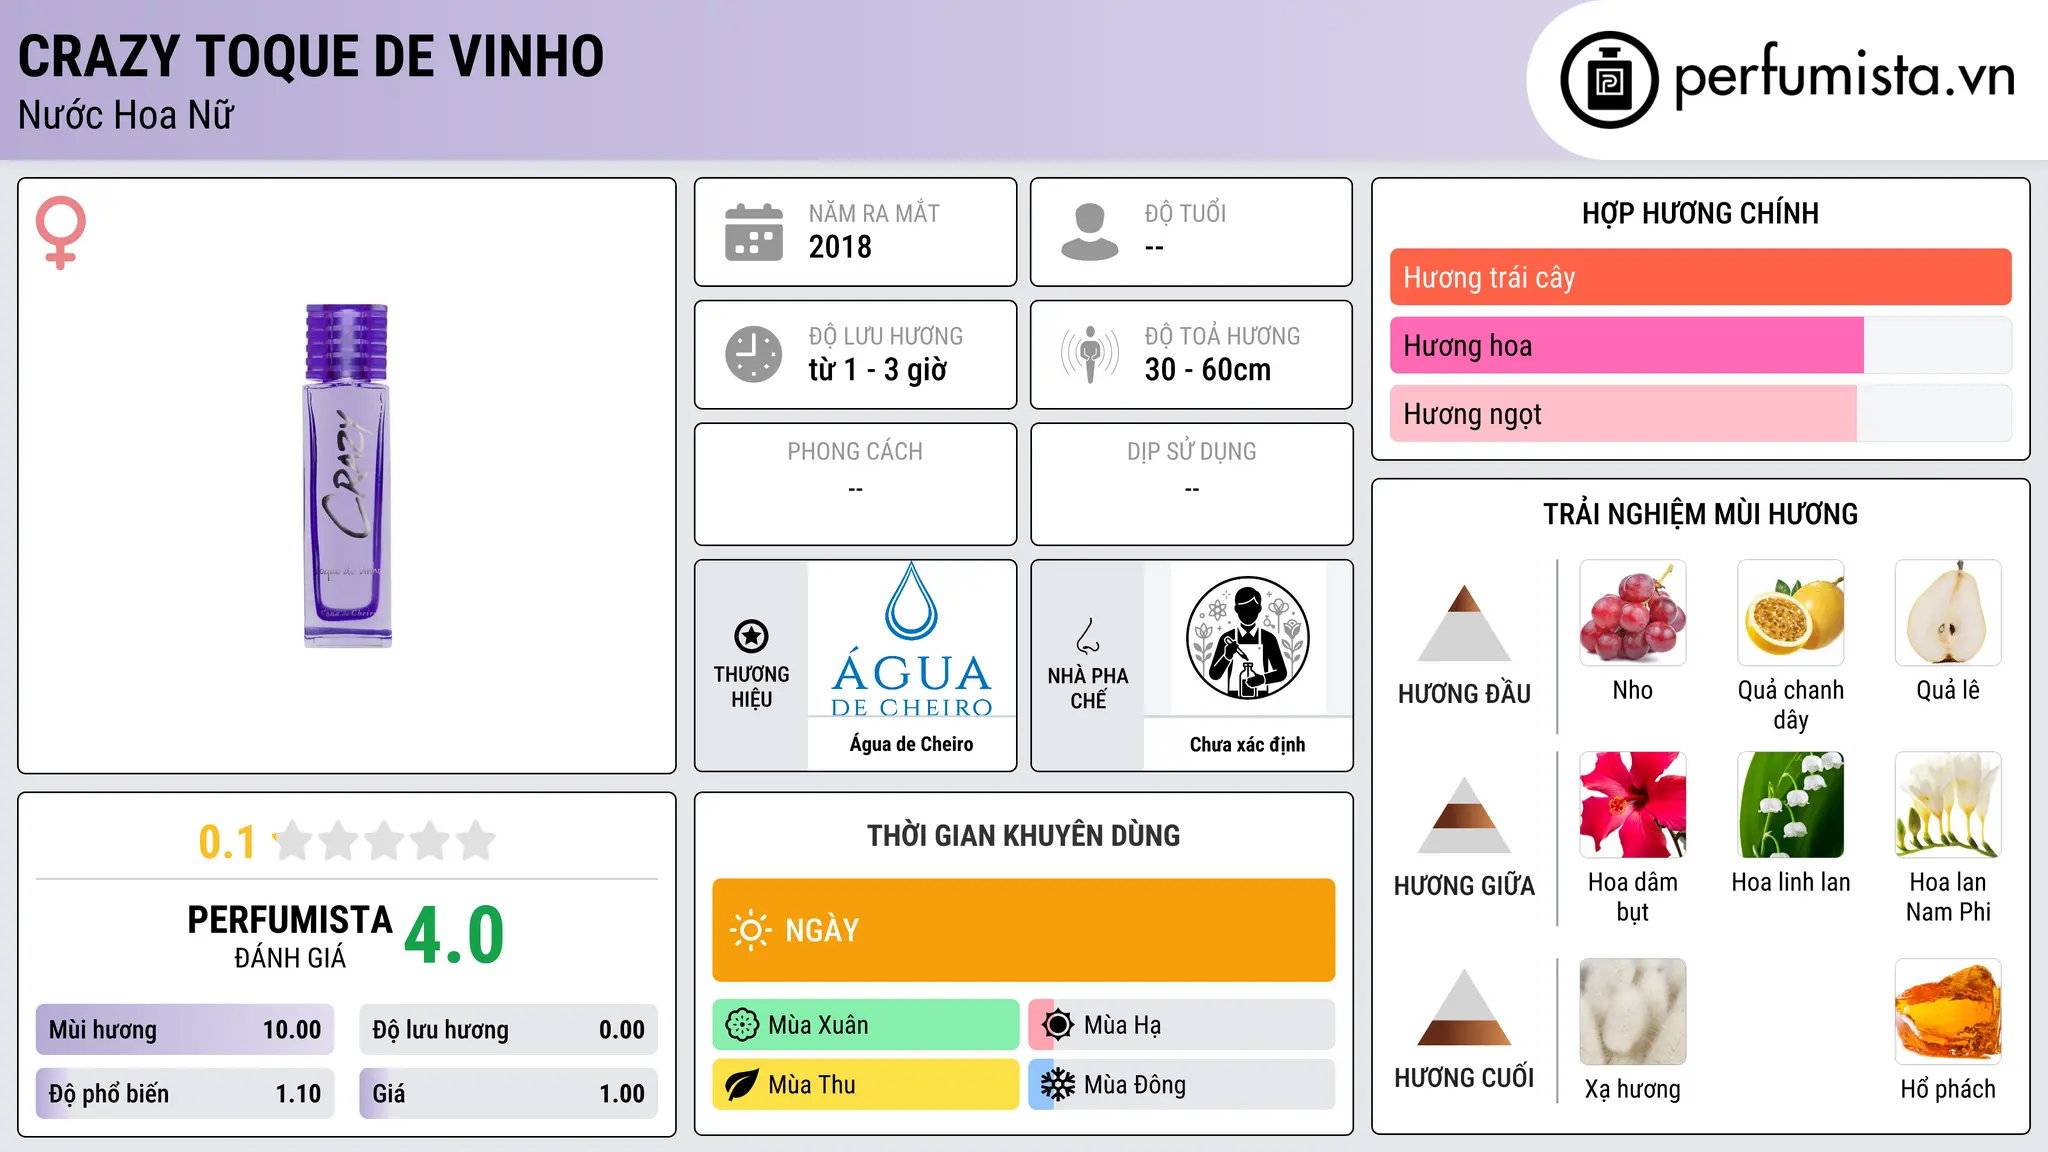This screenshot has width=2048, height=1152.
Task: Click the launch year value 2018
Action: point(840,247)
